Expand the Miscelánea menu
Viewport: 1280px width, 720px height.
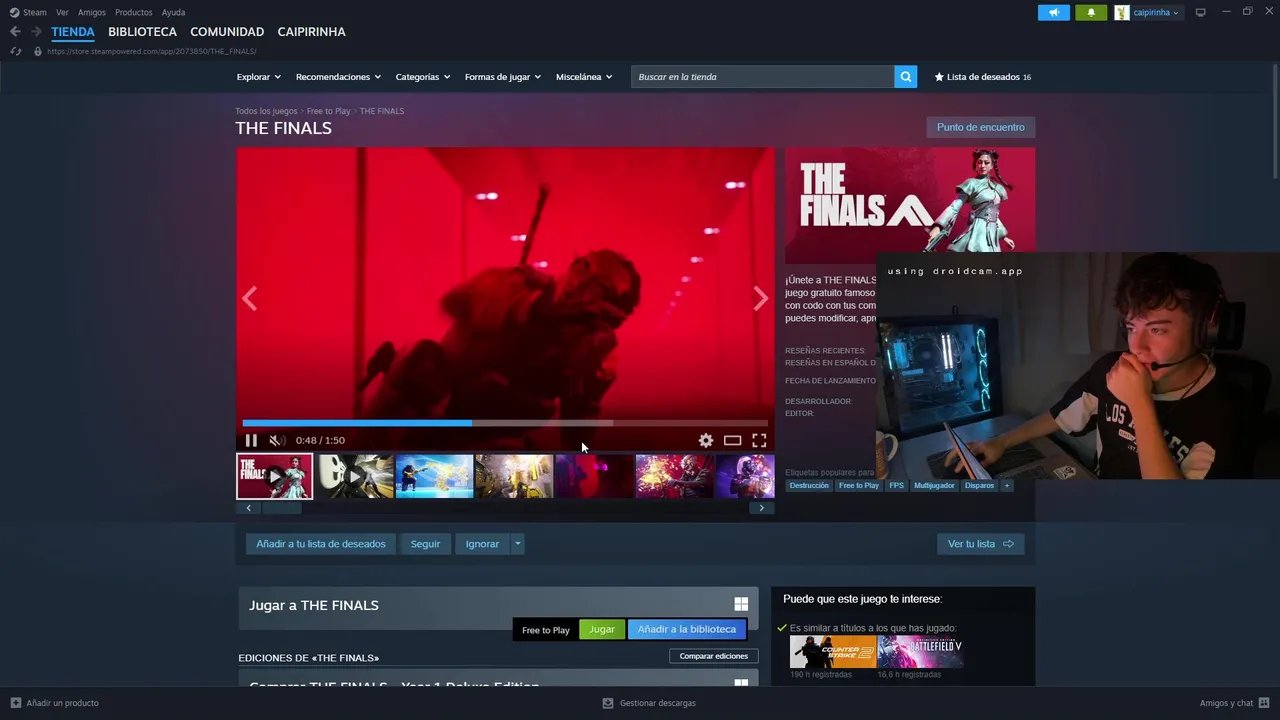pos(584,77)
